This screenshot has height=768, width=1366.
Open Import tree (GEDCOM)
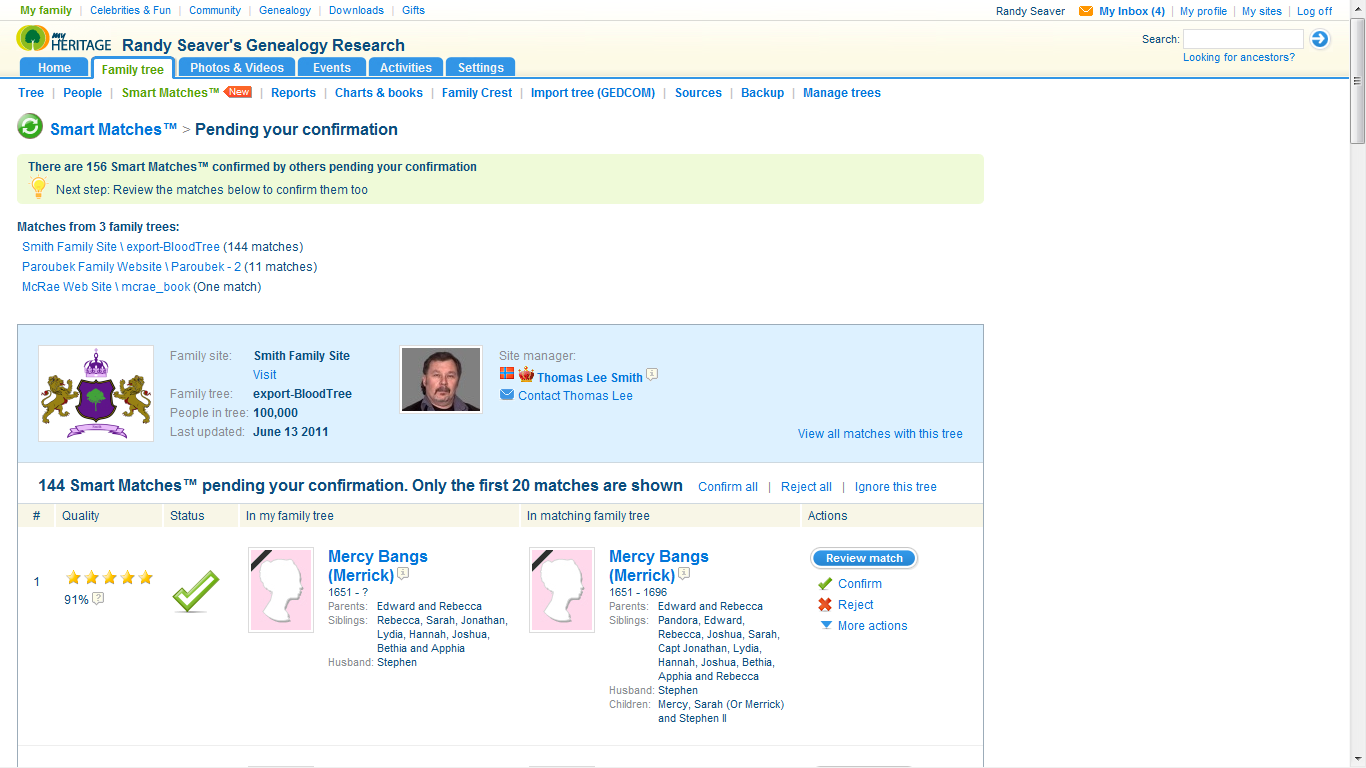pos(593,93)
